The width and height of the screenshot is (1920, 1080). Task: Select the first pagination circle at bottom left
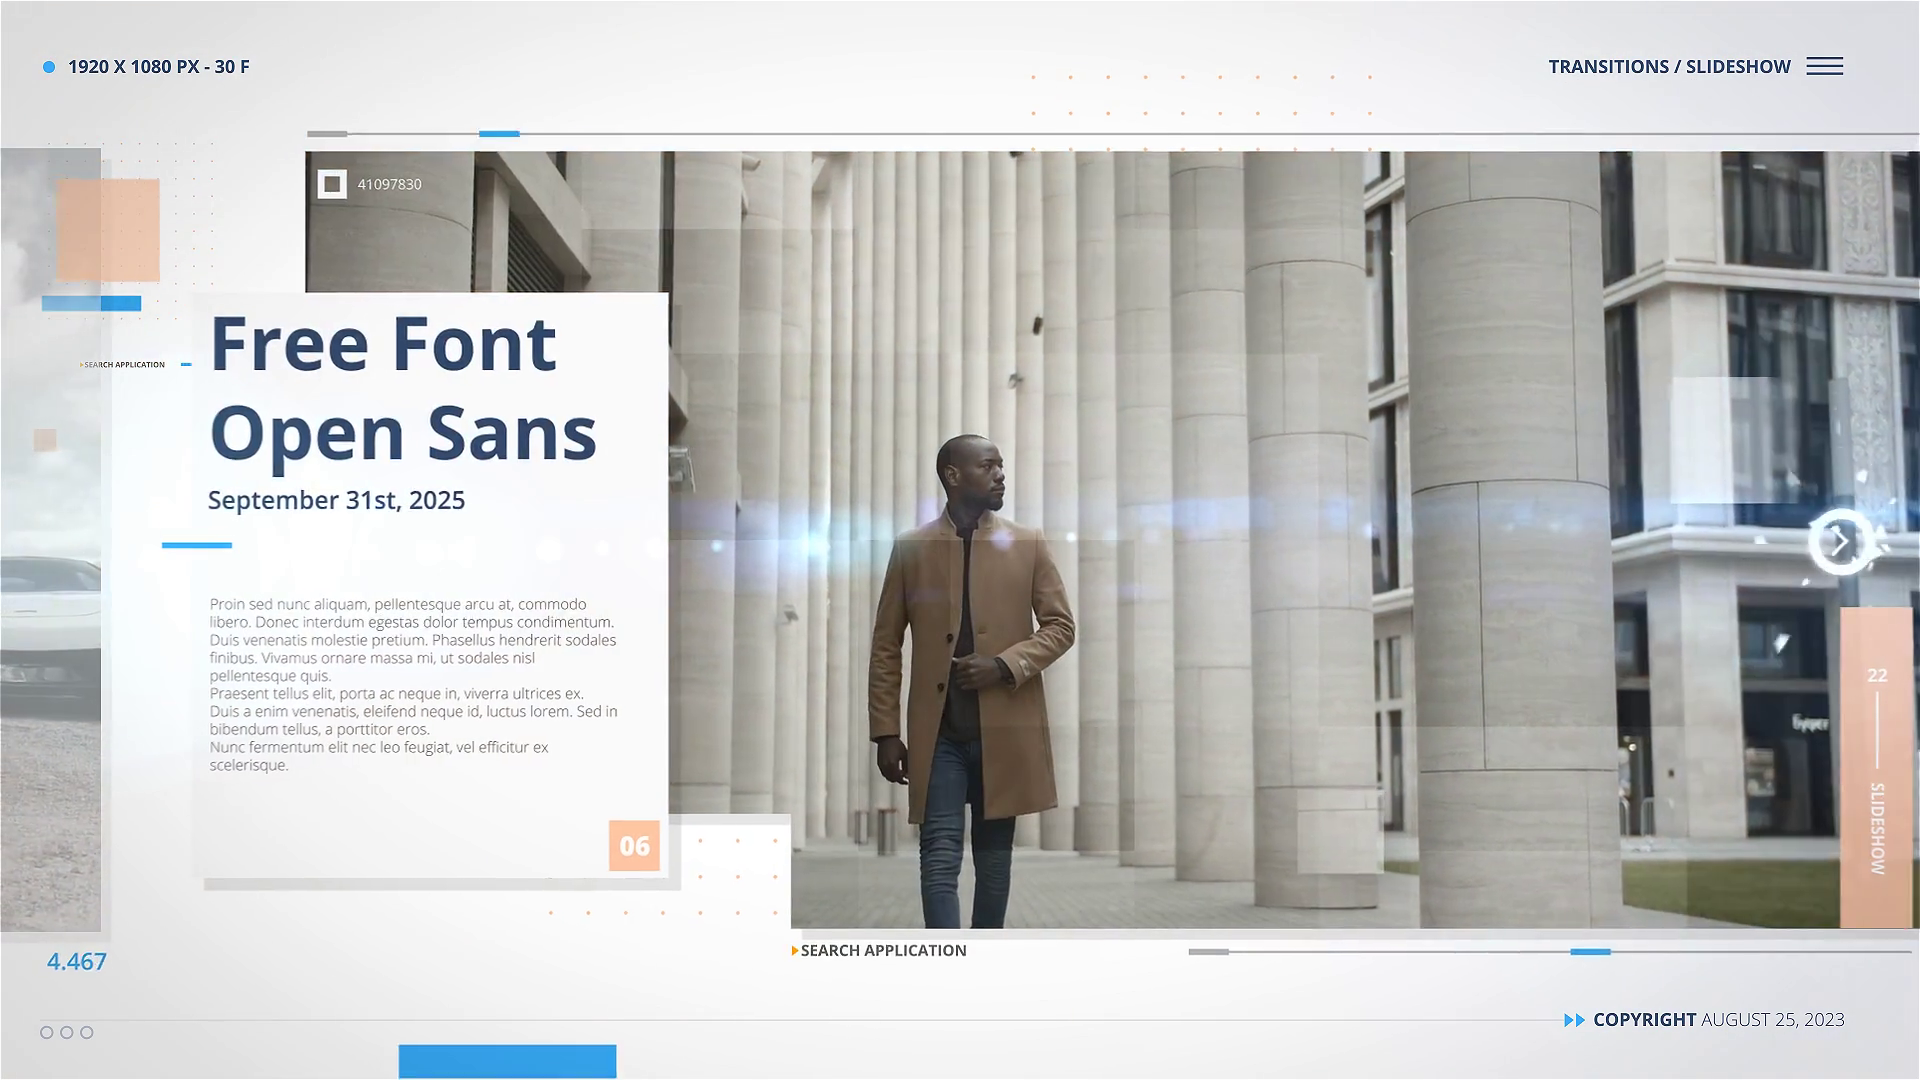click(x=47, y=1032)
